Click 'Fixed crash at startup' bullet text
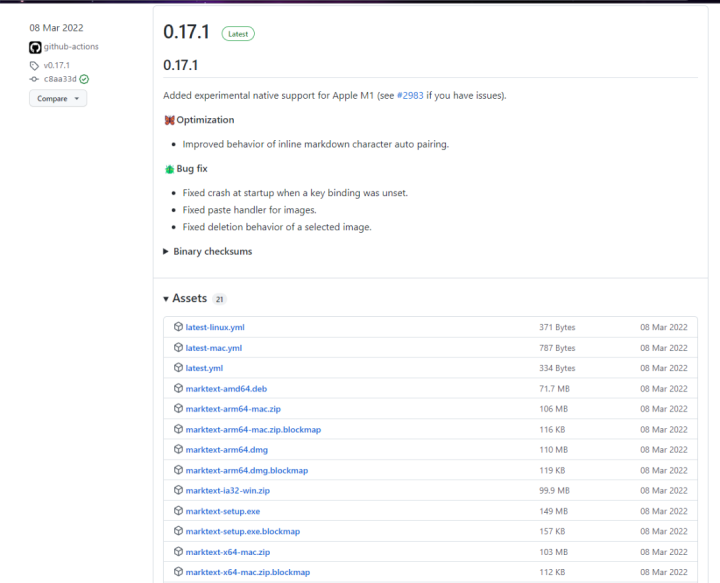Viewport: 720px width, 583px height. 295,193
